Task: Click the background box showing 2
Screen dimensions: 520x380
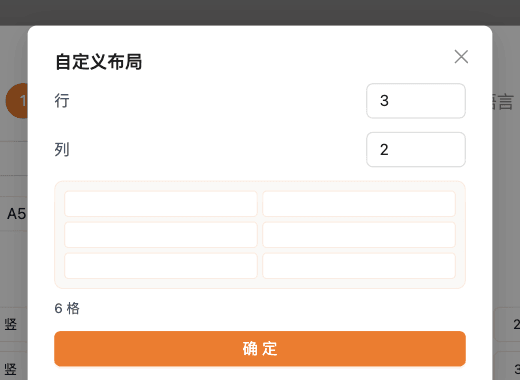Action: click(x=507, y=324)
